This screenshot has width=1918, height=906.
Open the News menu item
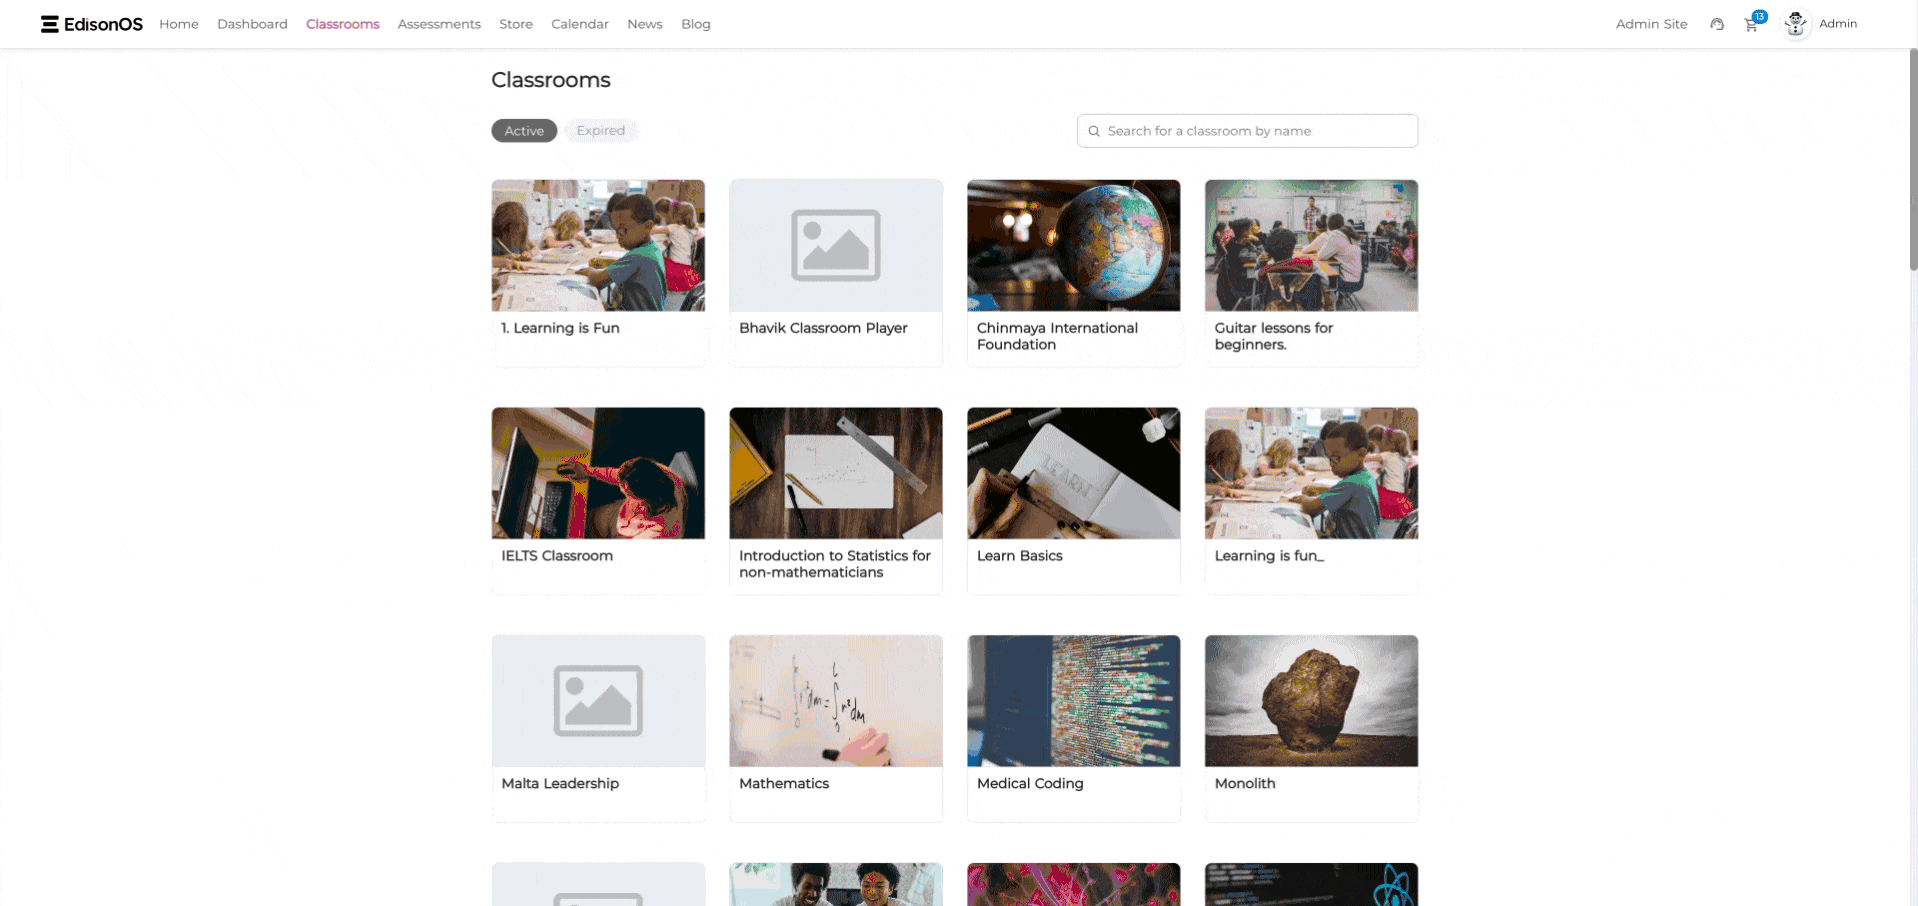(x=645, y=24)
